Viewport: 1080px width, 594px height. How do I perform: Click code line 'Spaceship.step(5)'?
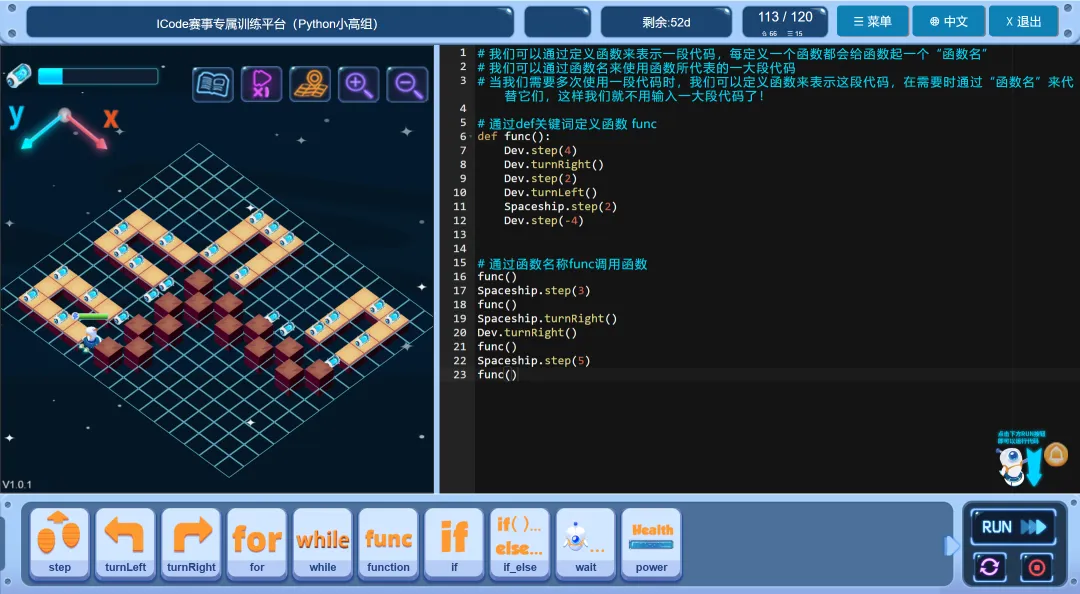534,360
